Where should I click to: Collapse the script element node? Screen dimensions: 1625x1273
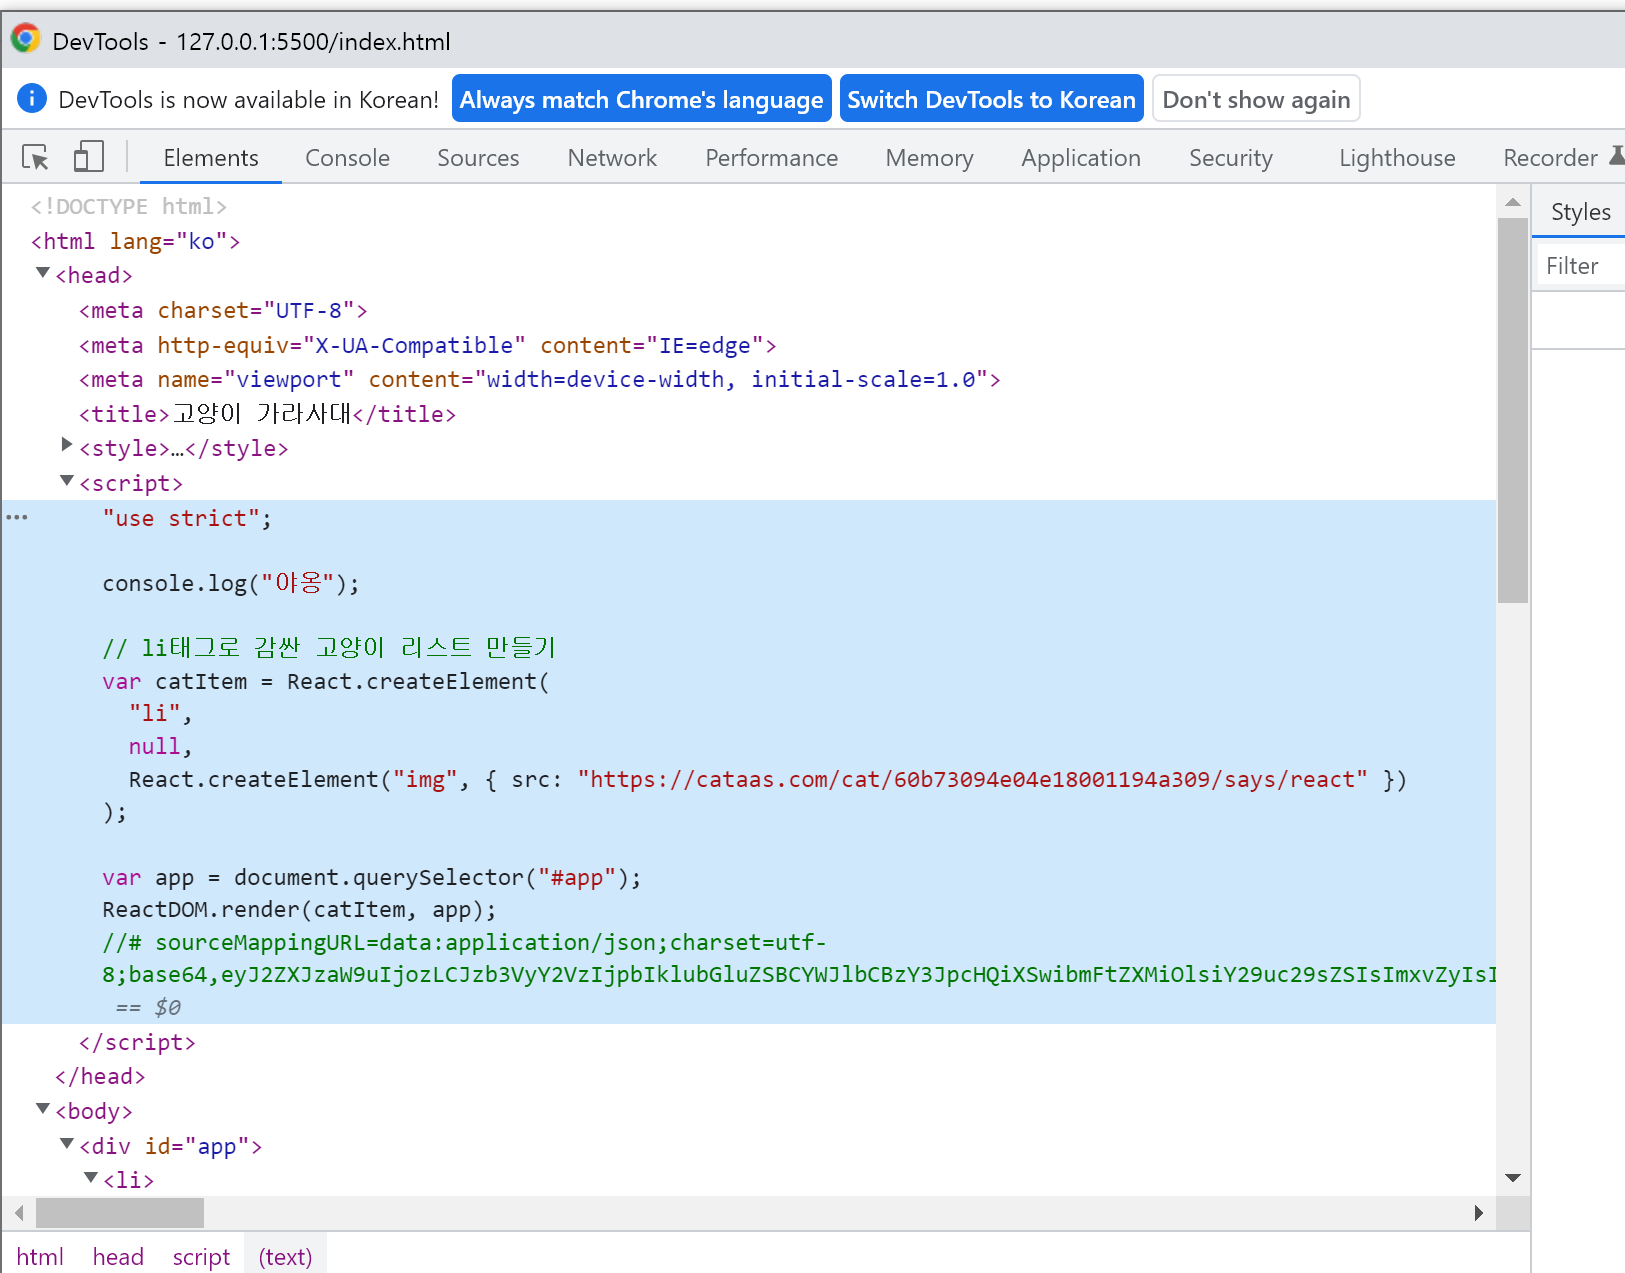pos(67,480)
